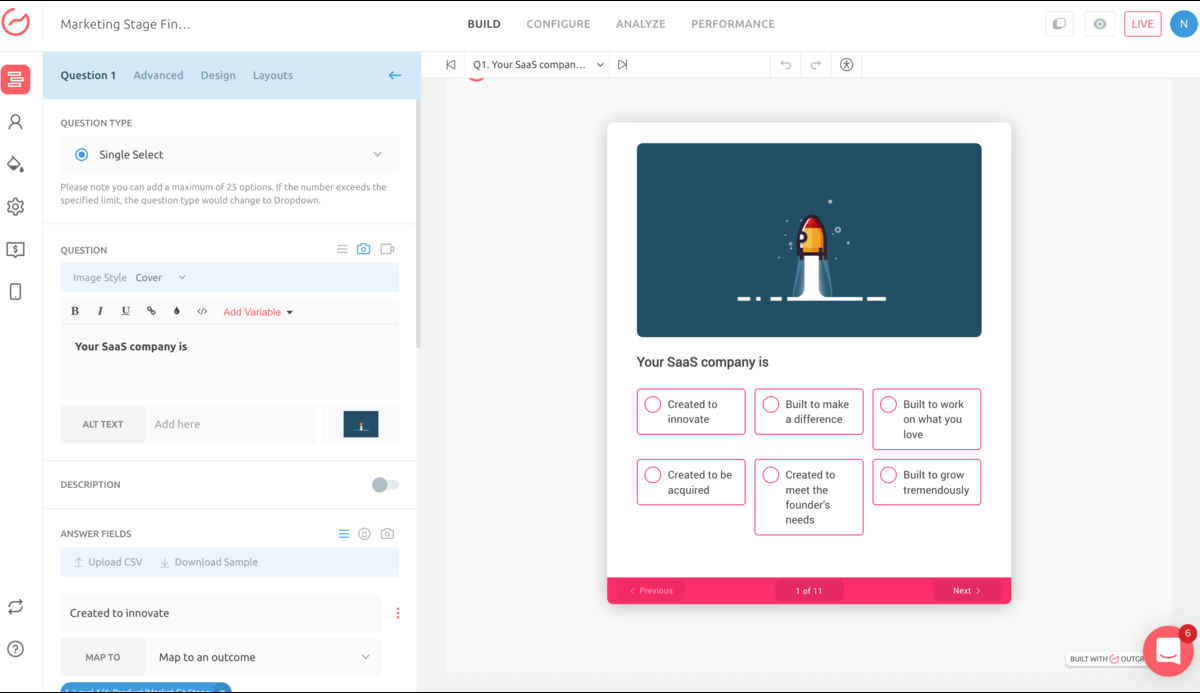Open the Advanced tab in question panel
Viewport: 1200px width, 693px height.
click(158, 75)
